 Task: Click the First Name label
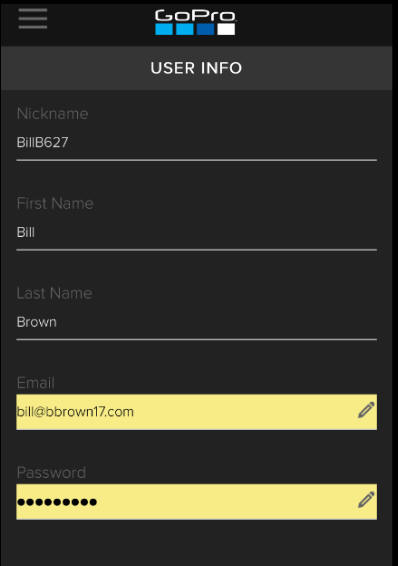(x=55, y=204)
